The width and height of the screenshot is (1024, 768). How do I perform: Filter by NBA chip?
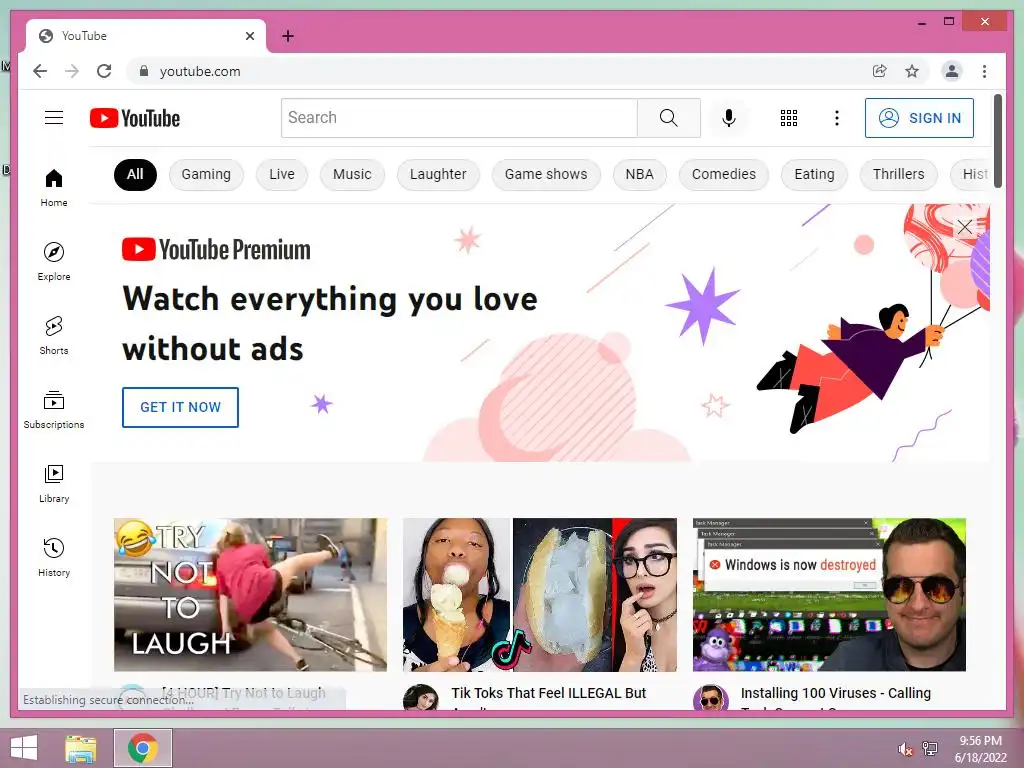639,174
